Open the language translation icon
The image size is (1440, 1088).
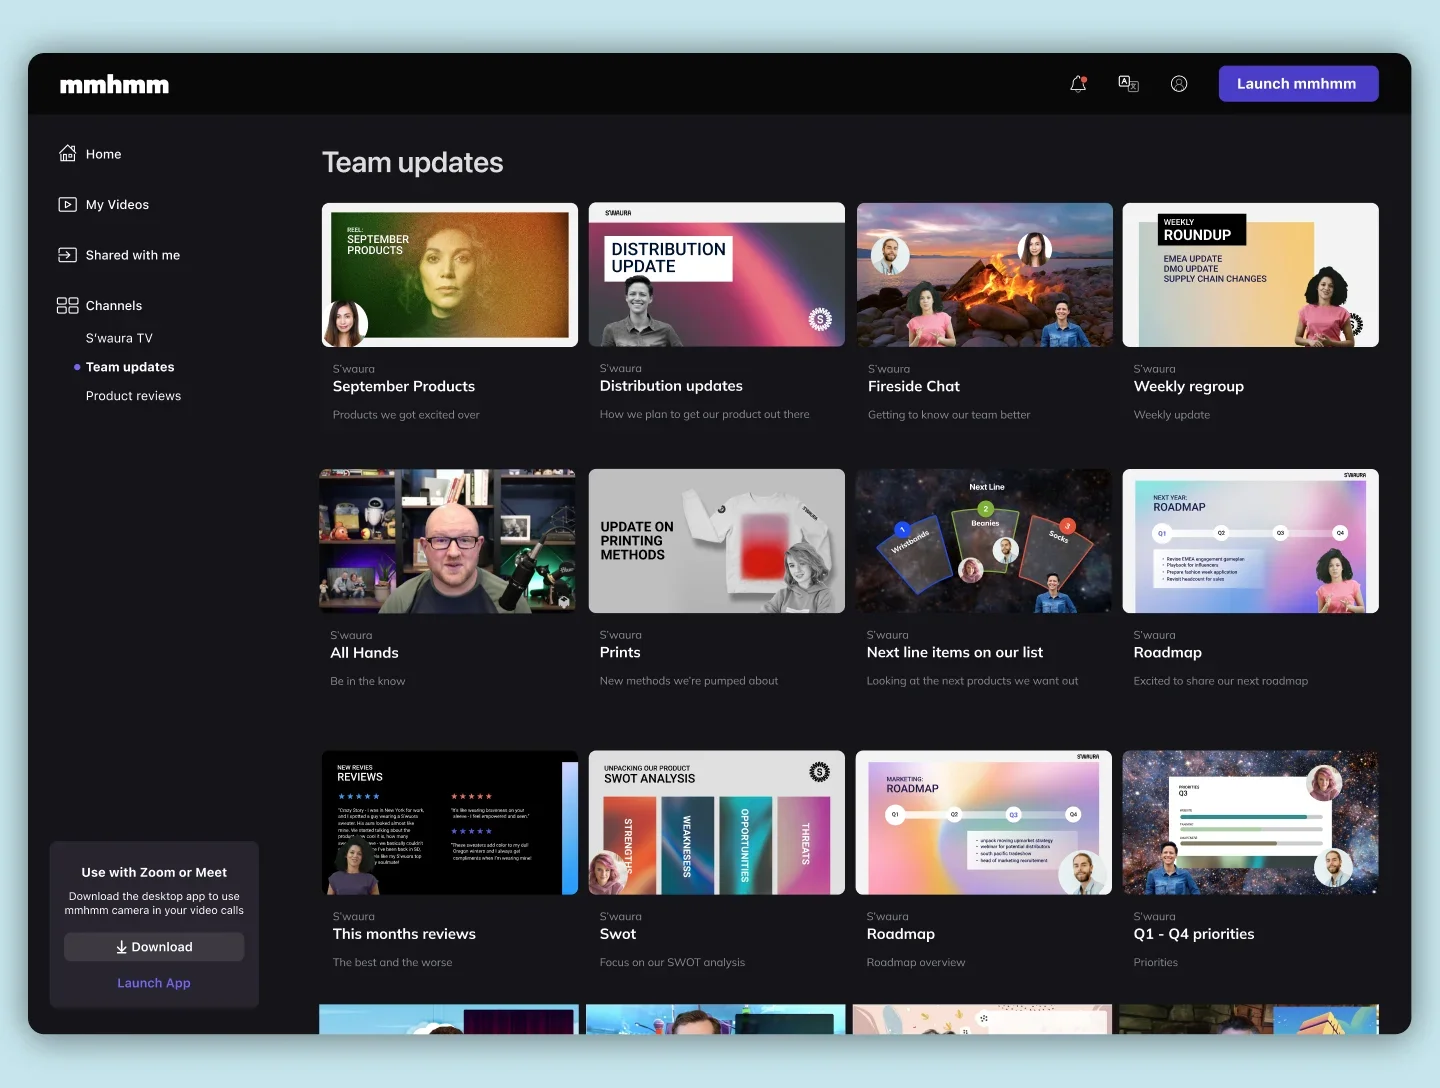pyautogui.click(x=1128, y=84)
